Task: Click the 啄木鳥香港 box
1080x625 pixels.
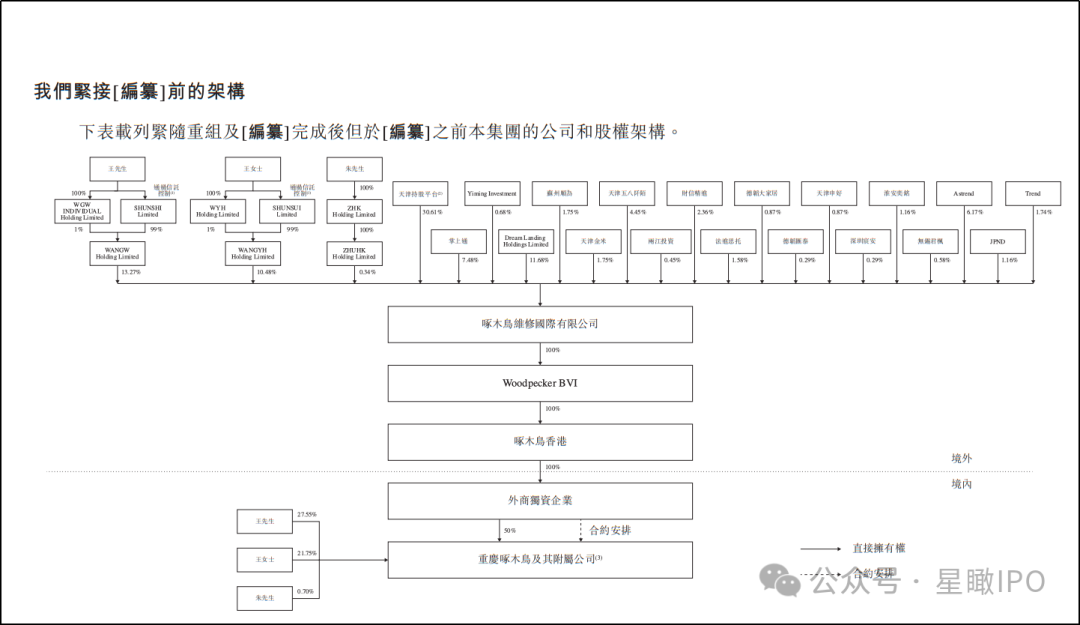Action: (540, 441)
